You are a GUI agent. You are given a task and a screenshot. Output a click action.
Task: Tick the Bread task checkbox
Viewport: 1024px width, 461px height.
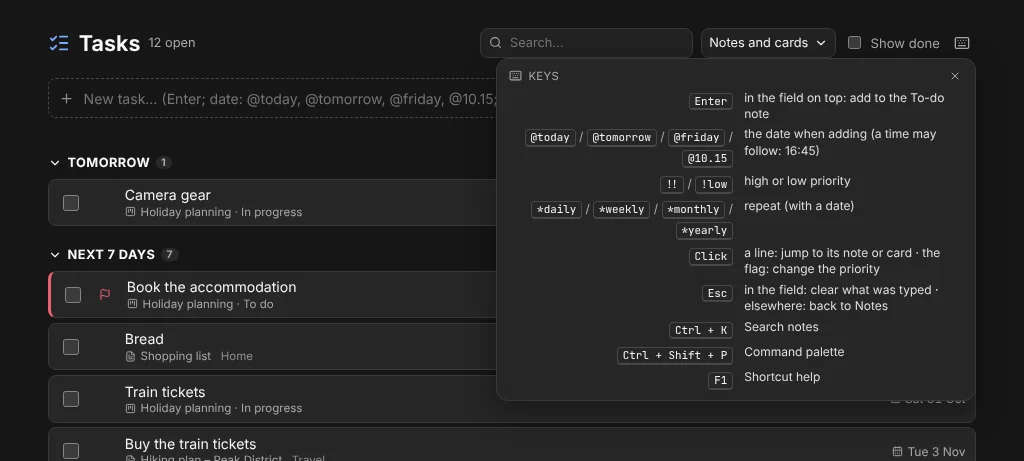tap(71, 347)
